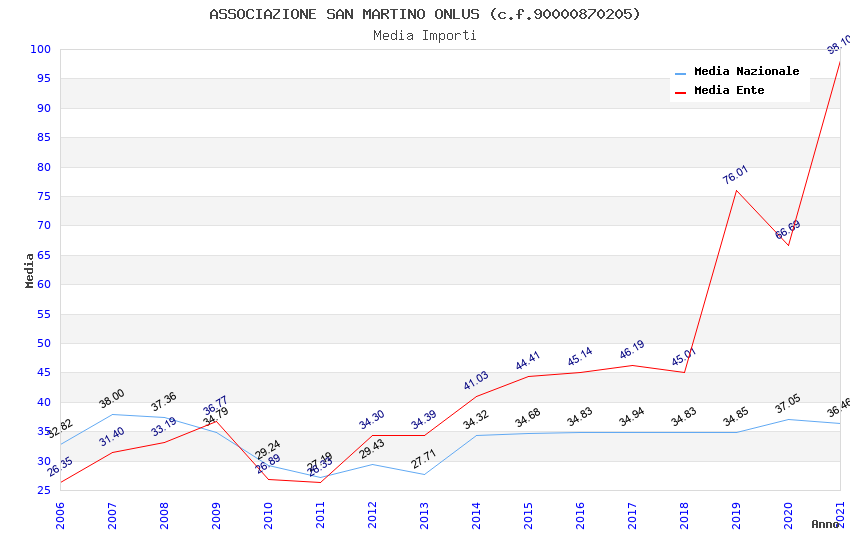Click the 44.41 data label for 2015
The width and height of the screenshot is (850, 550).
[527, 361]
